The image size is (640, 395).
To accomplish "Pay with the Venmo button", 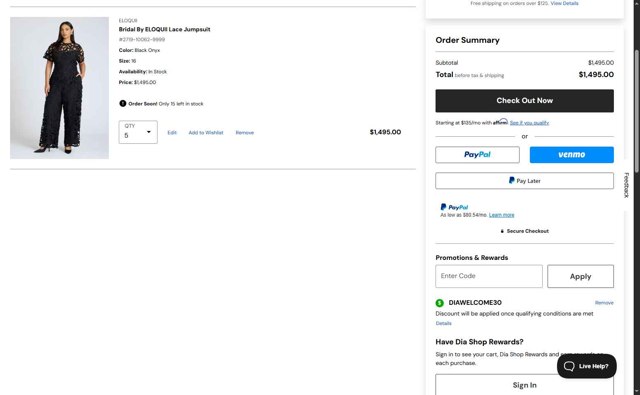I will (x=571, y=155).
